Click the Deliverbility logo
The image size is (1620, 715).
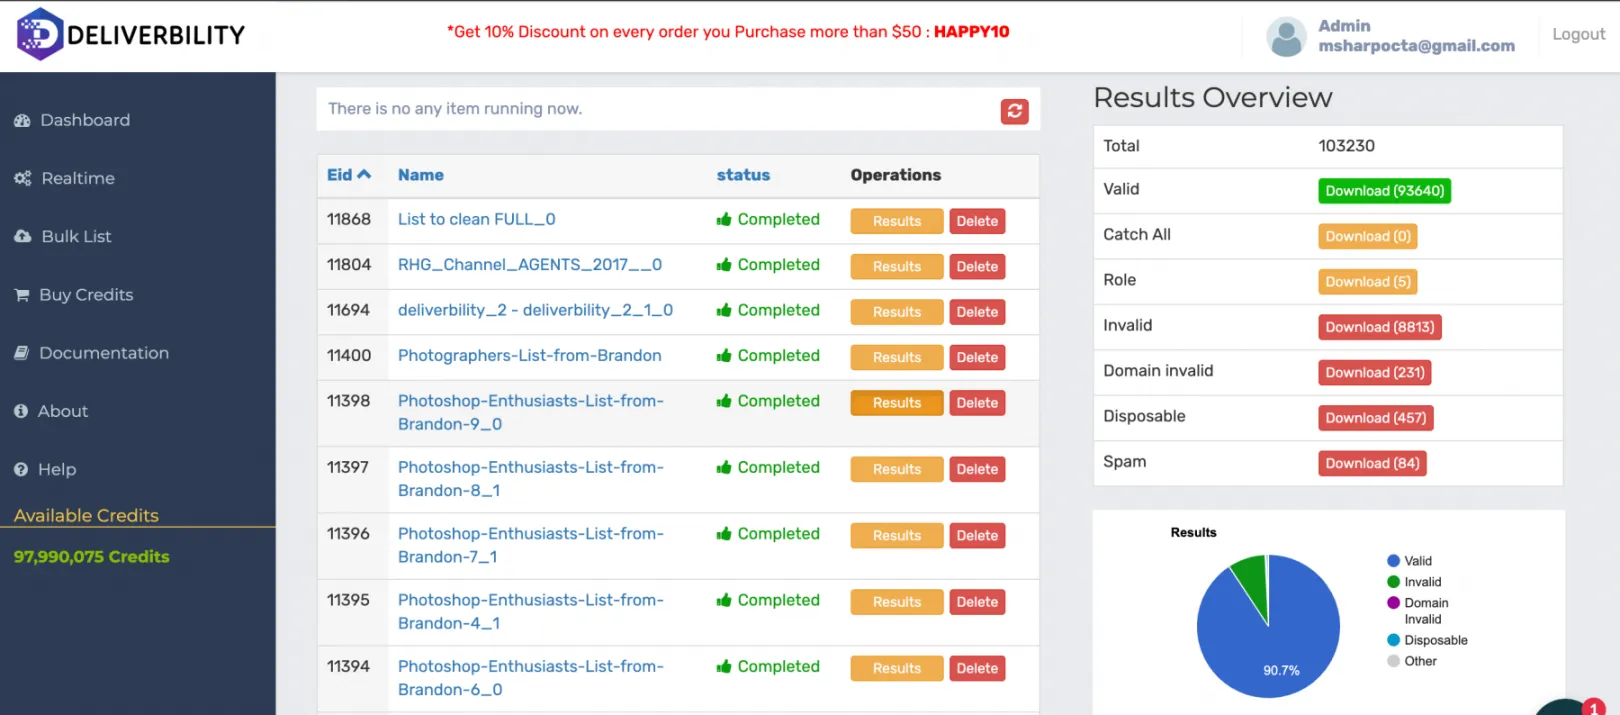(131, 34)
